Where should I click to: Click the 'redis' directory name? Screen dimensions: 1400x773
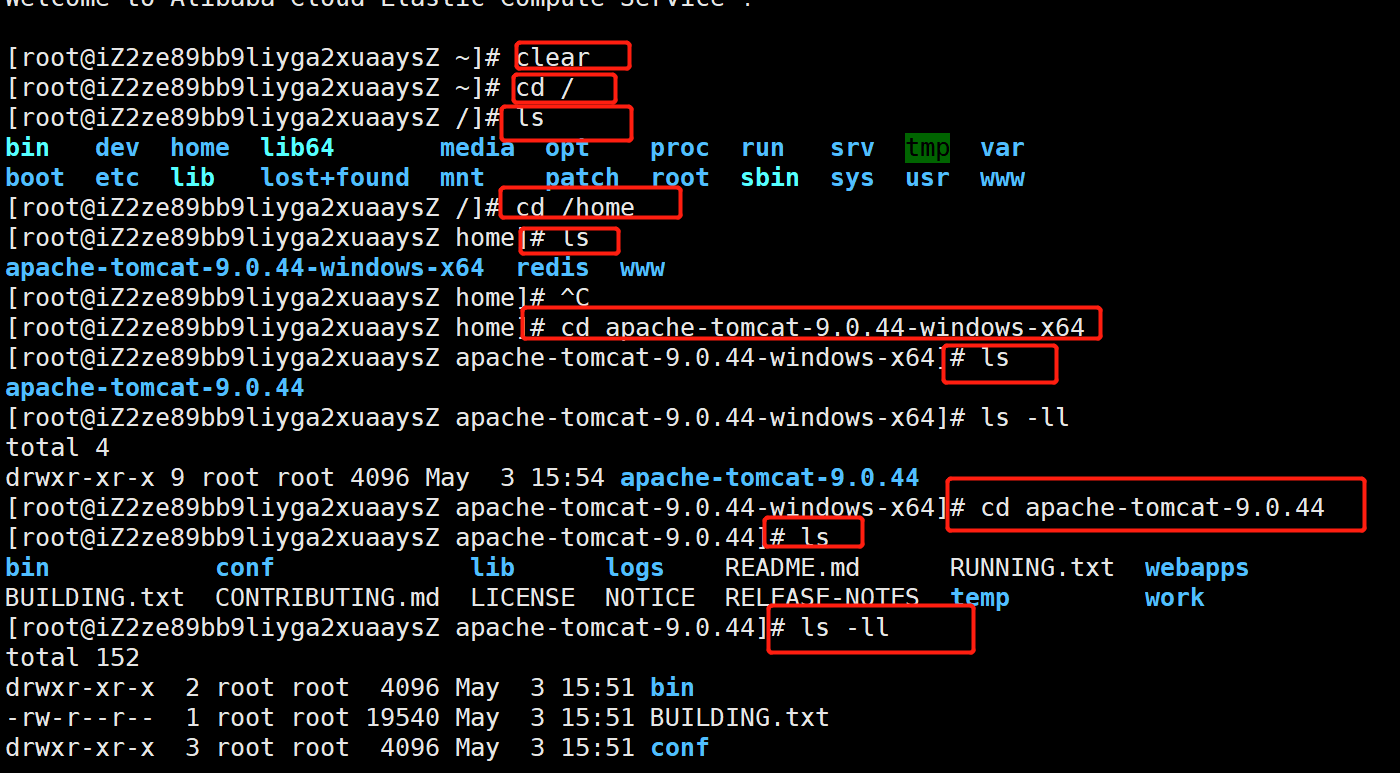click(552, 268)
